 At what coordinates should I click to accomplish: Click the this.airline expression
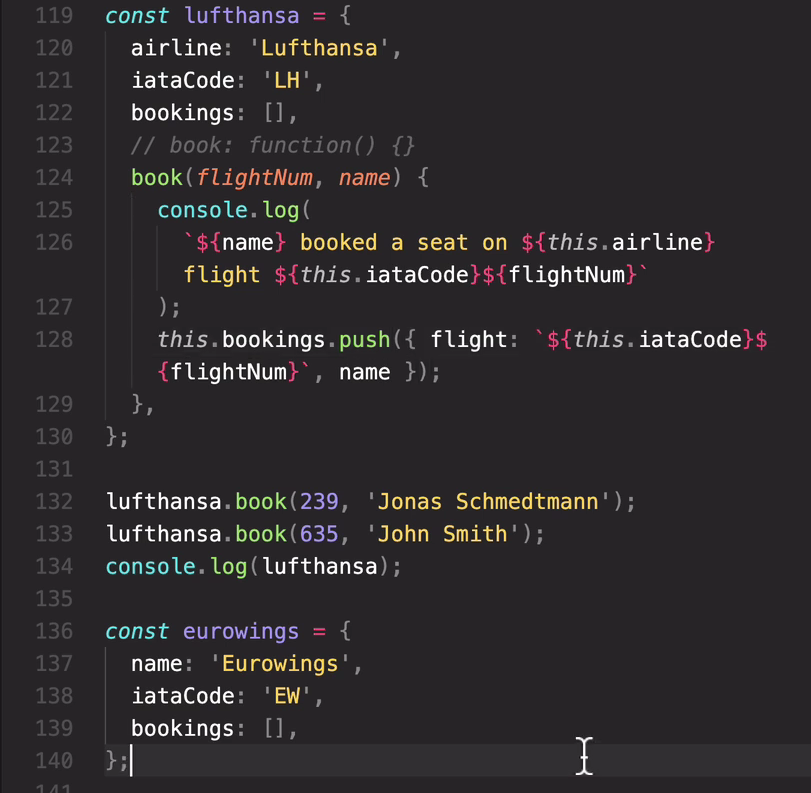click(x=625, y=243)
